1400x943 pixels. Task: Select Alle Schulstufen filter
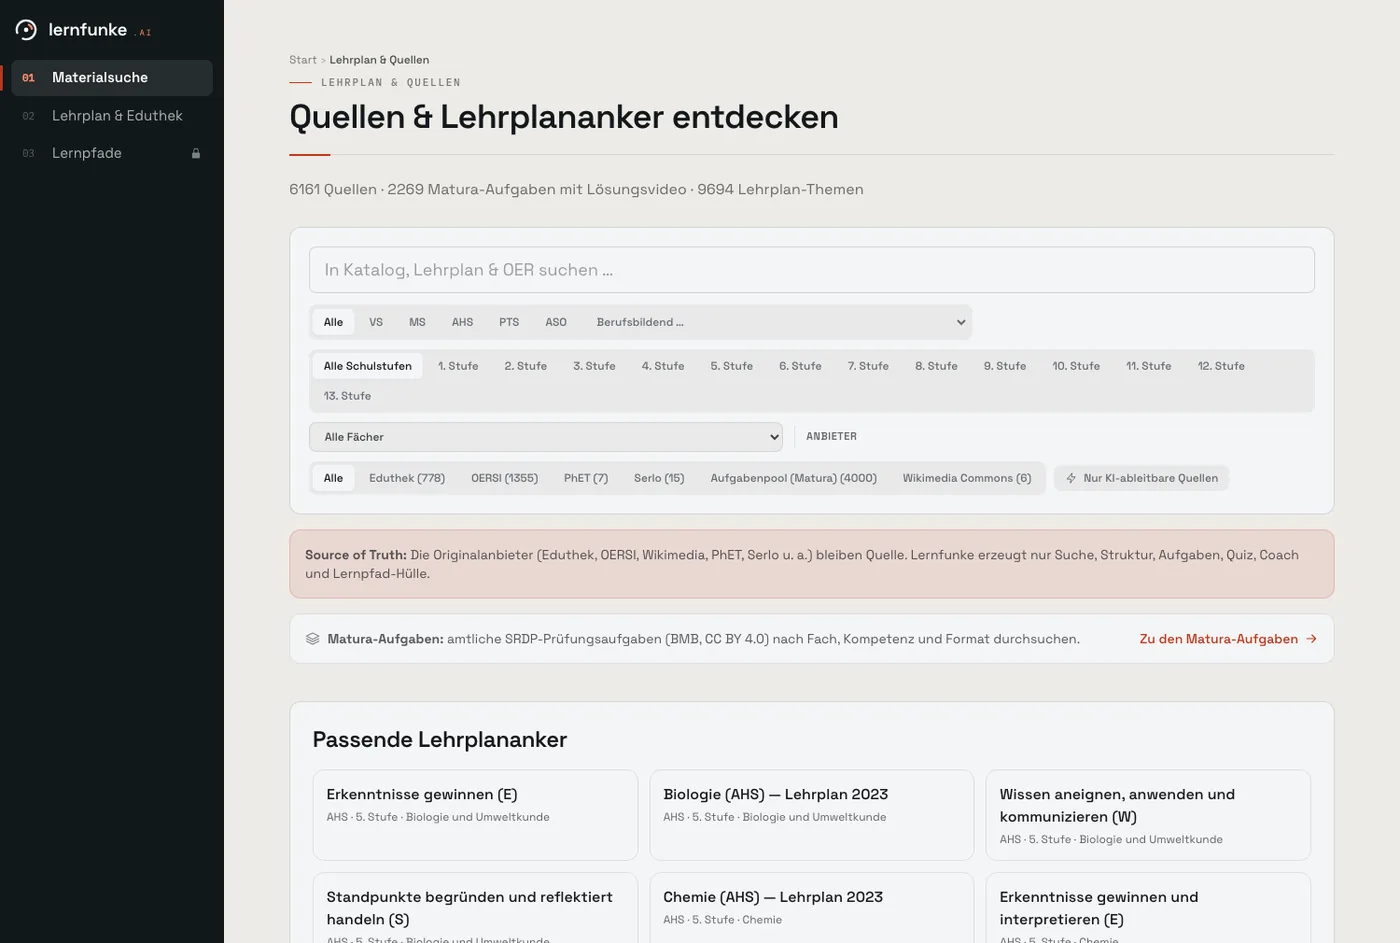[x=368, y=366]
